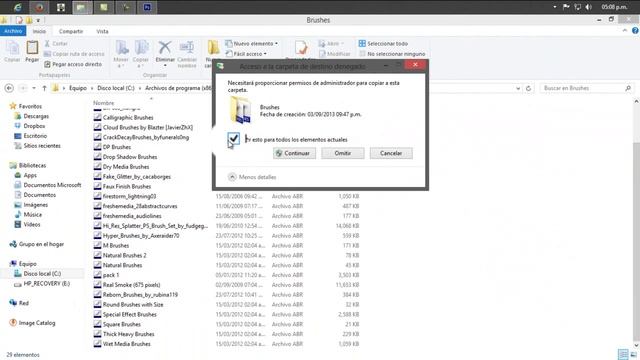Click the Help question mark icon

(x=635, y=31)
